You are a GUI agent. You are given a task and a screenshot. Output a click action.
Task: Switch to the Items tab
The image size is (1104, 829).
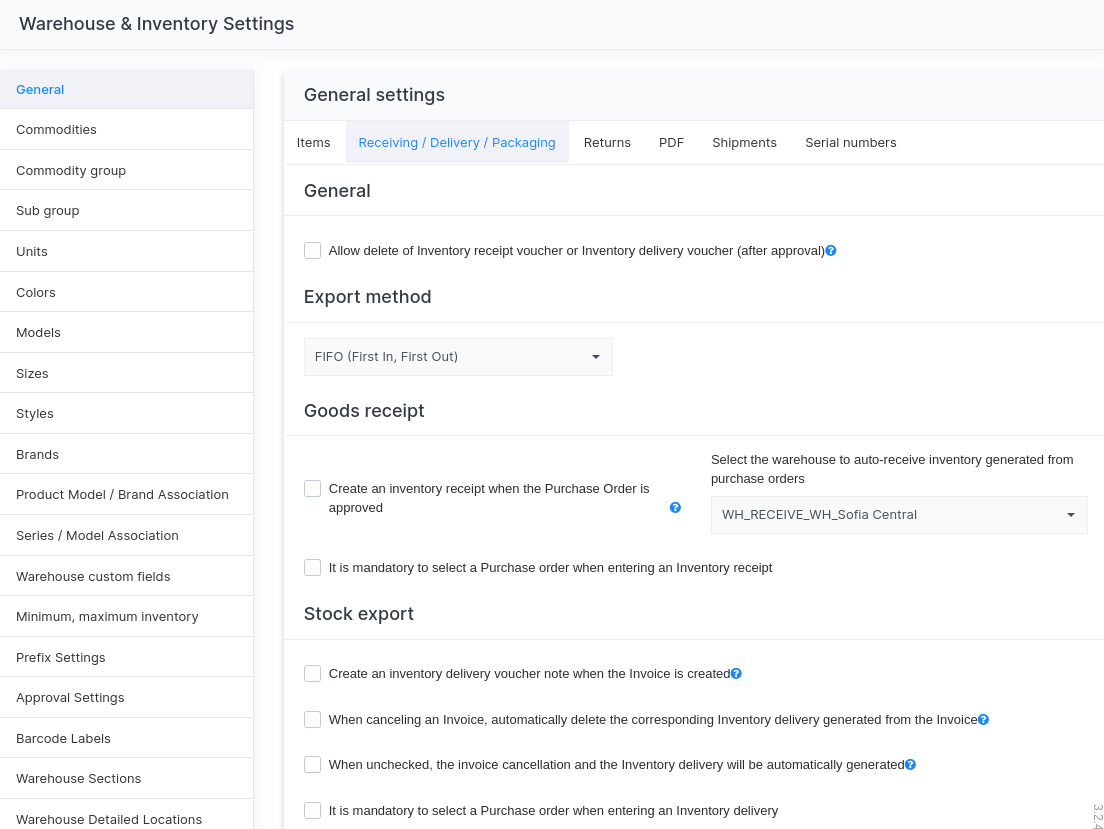(x=313, y=143)
